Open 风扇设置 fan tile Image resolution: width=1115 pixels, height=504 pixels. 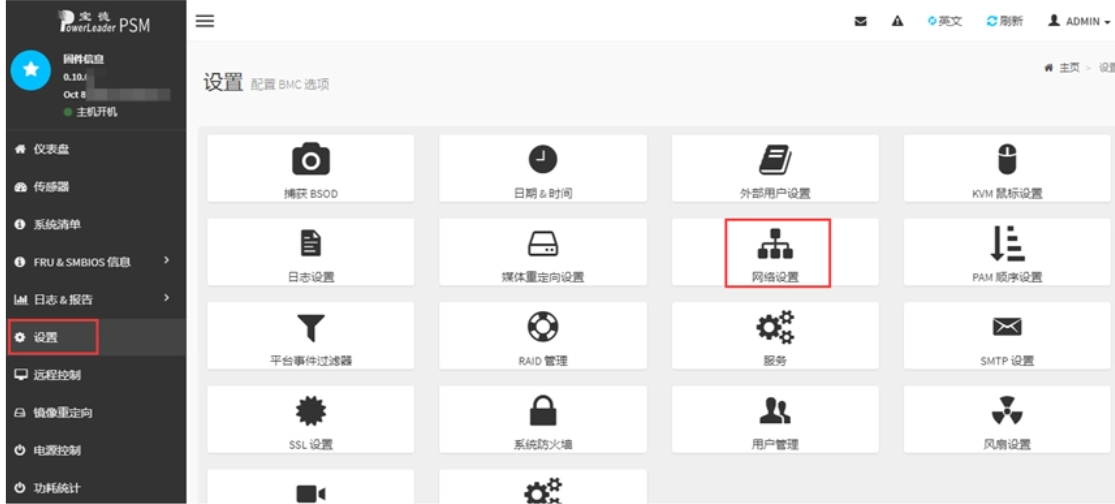pyautogui.click(x=1007, y=419)
